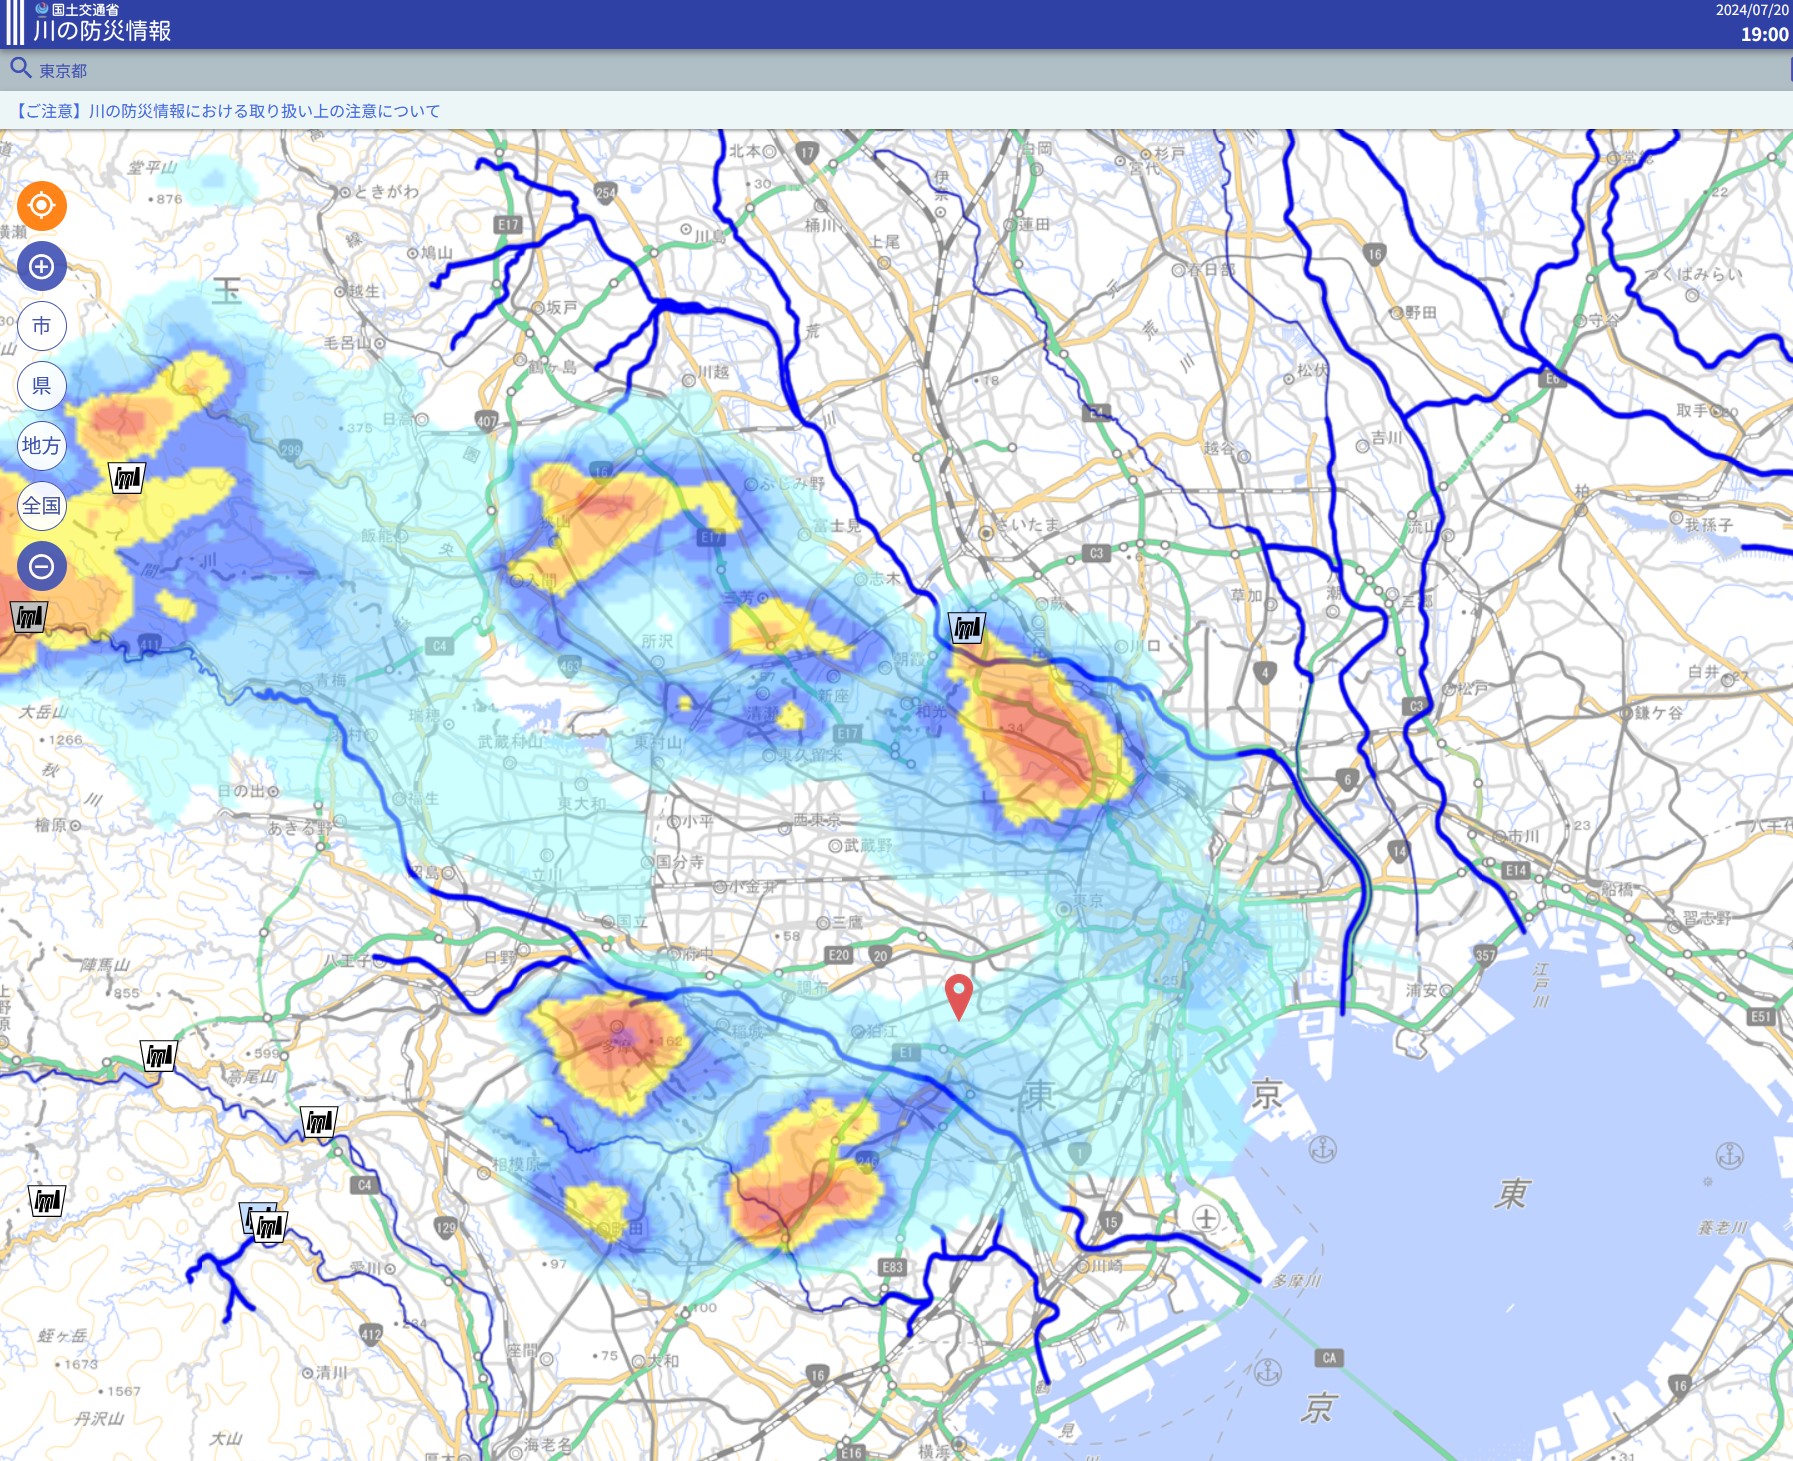1793x1461 pixels.
Task: Open the ご注意 notice link
Action: pos(227,111)
